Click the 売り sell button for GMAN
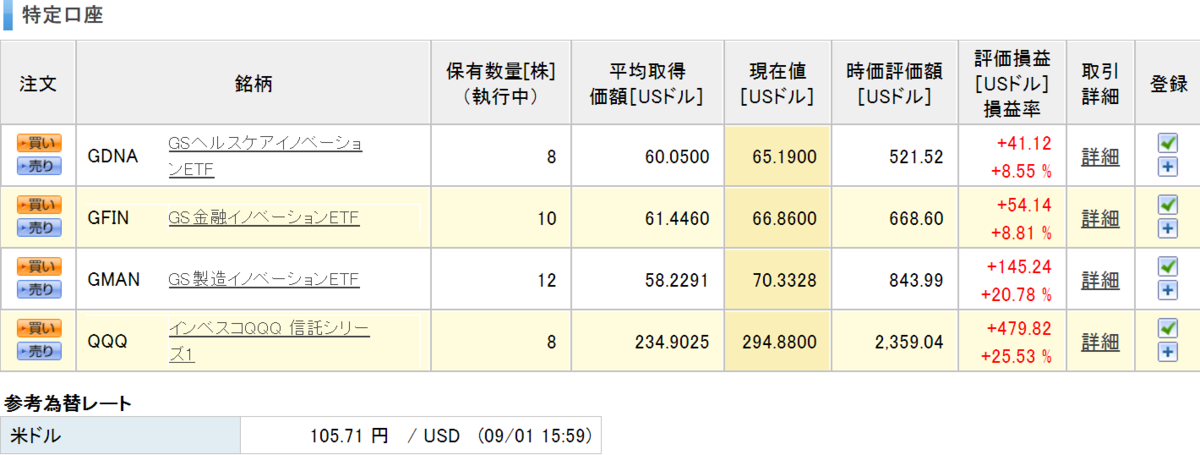 click(x=39, y=290)
